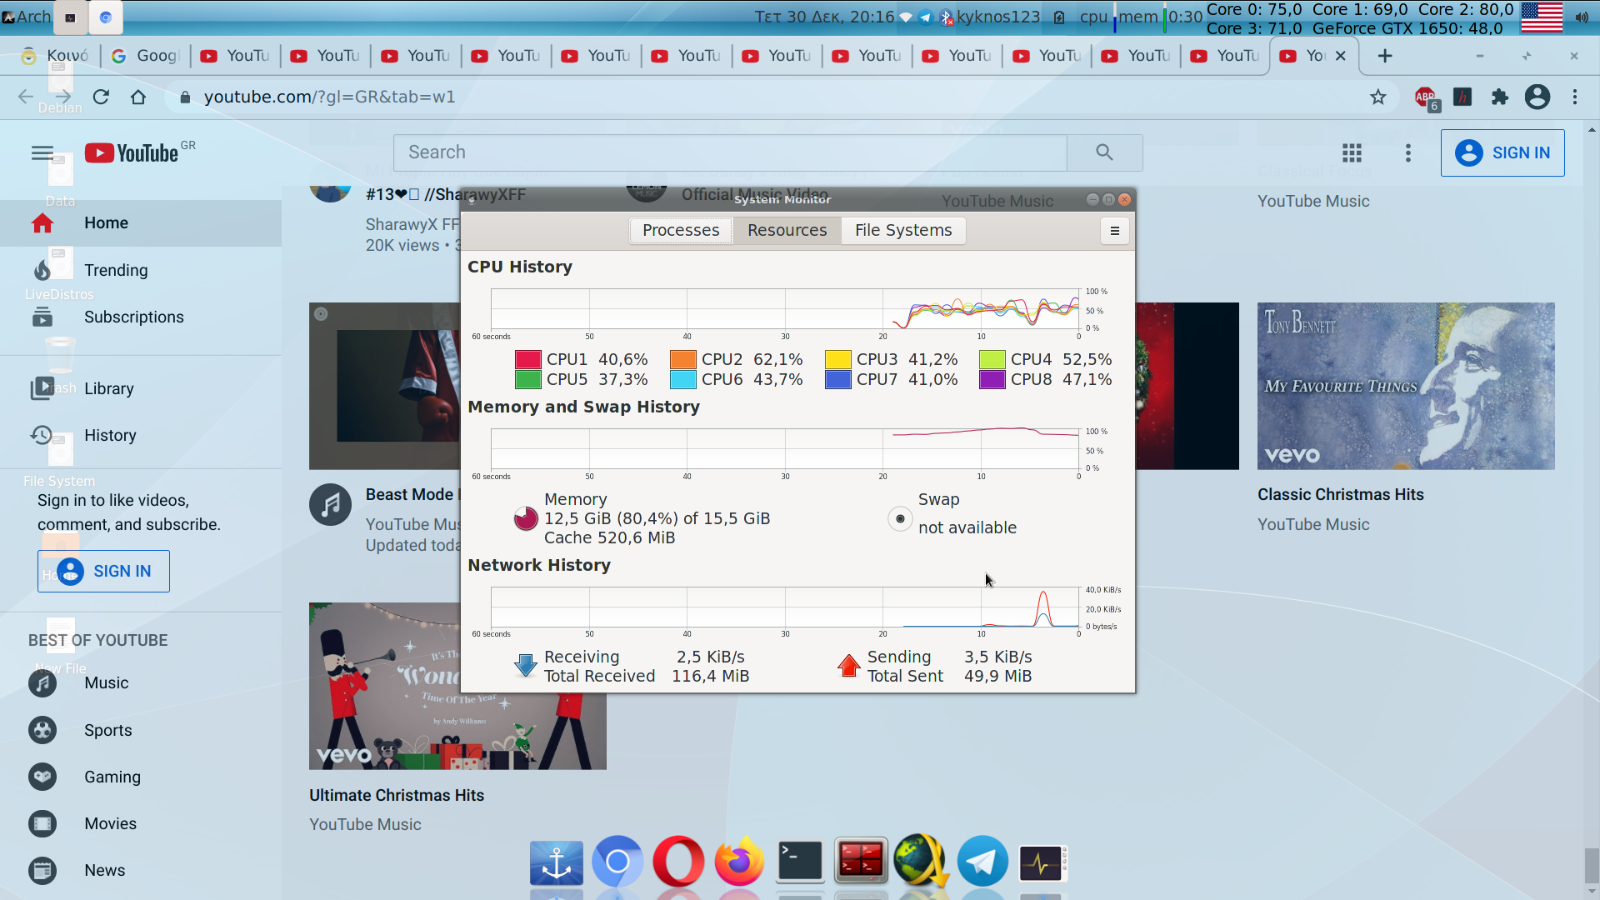Open Music under Best of YouTube
The height and width of the screenshot is (900, 1600).
(140, 683)
